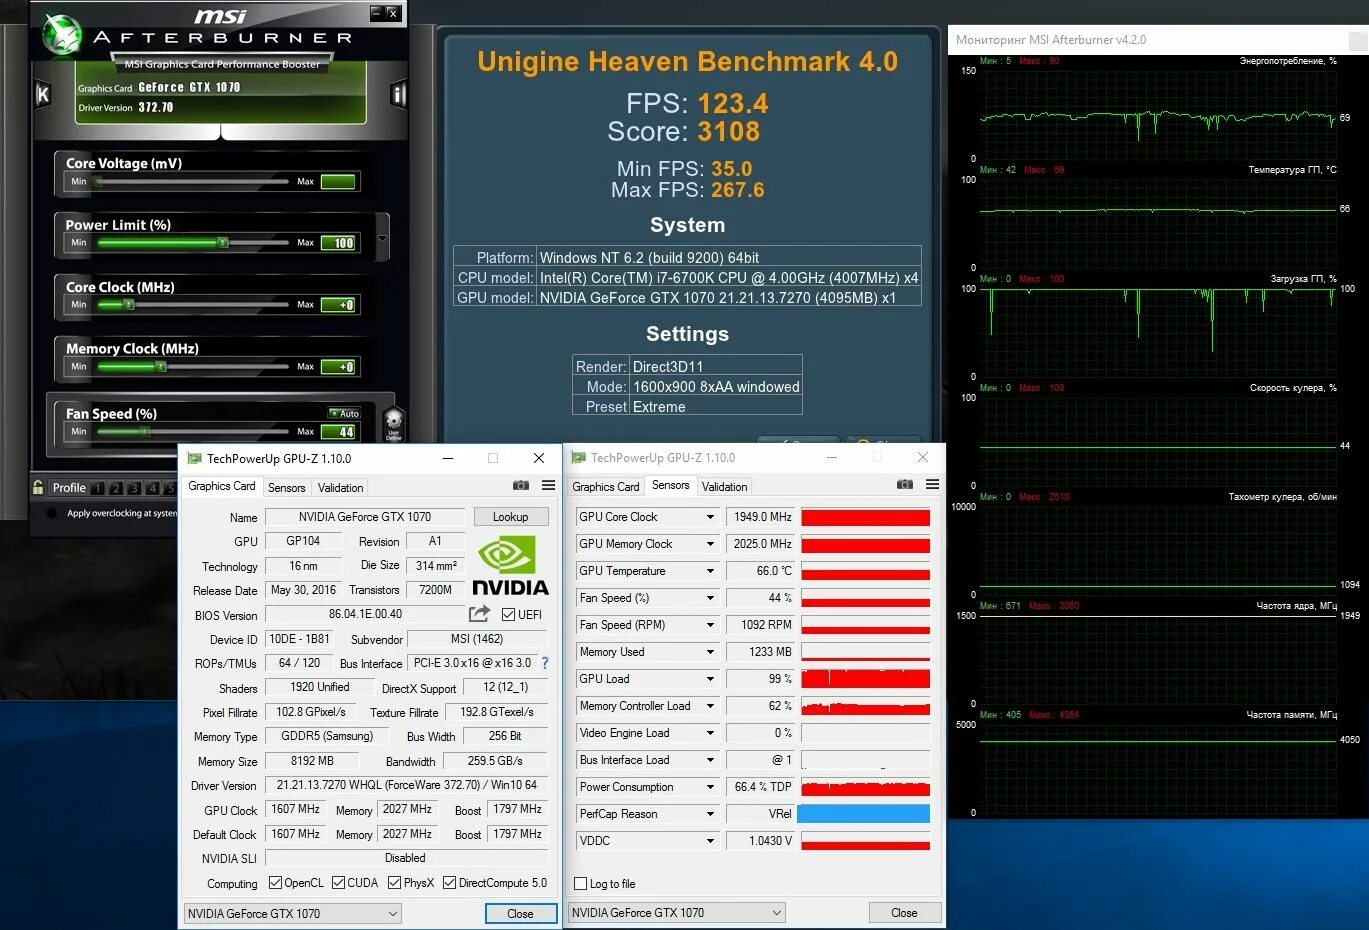
Task: Click GPU-Z Graphics Card window title icon
Action: point(194,458)
